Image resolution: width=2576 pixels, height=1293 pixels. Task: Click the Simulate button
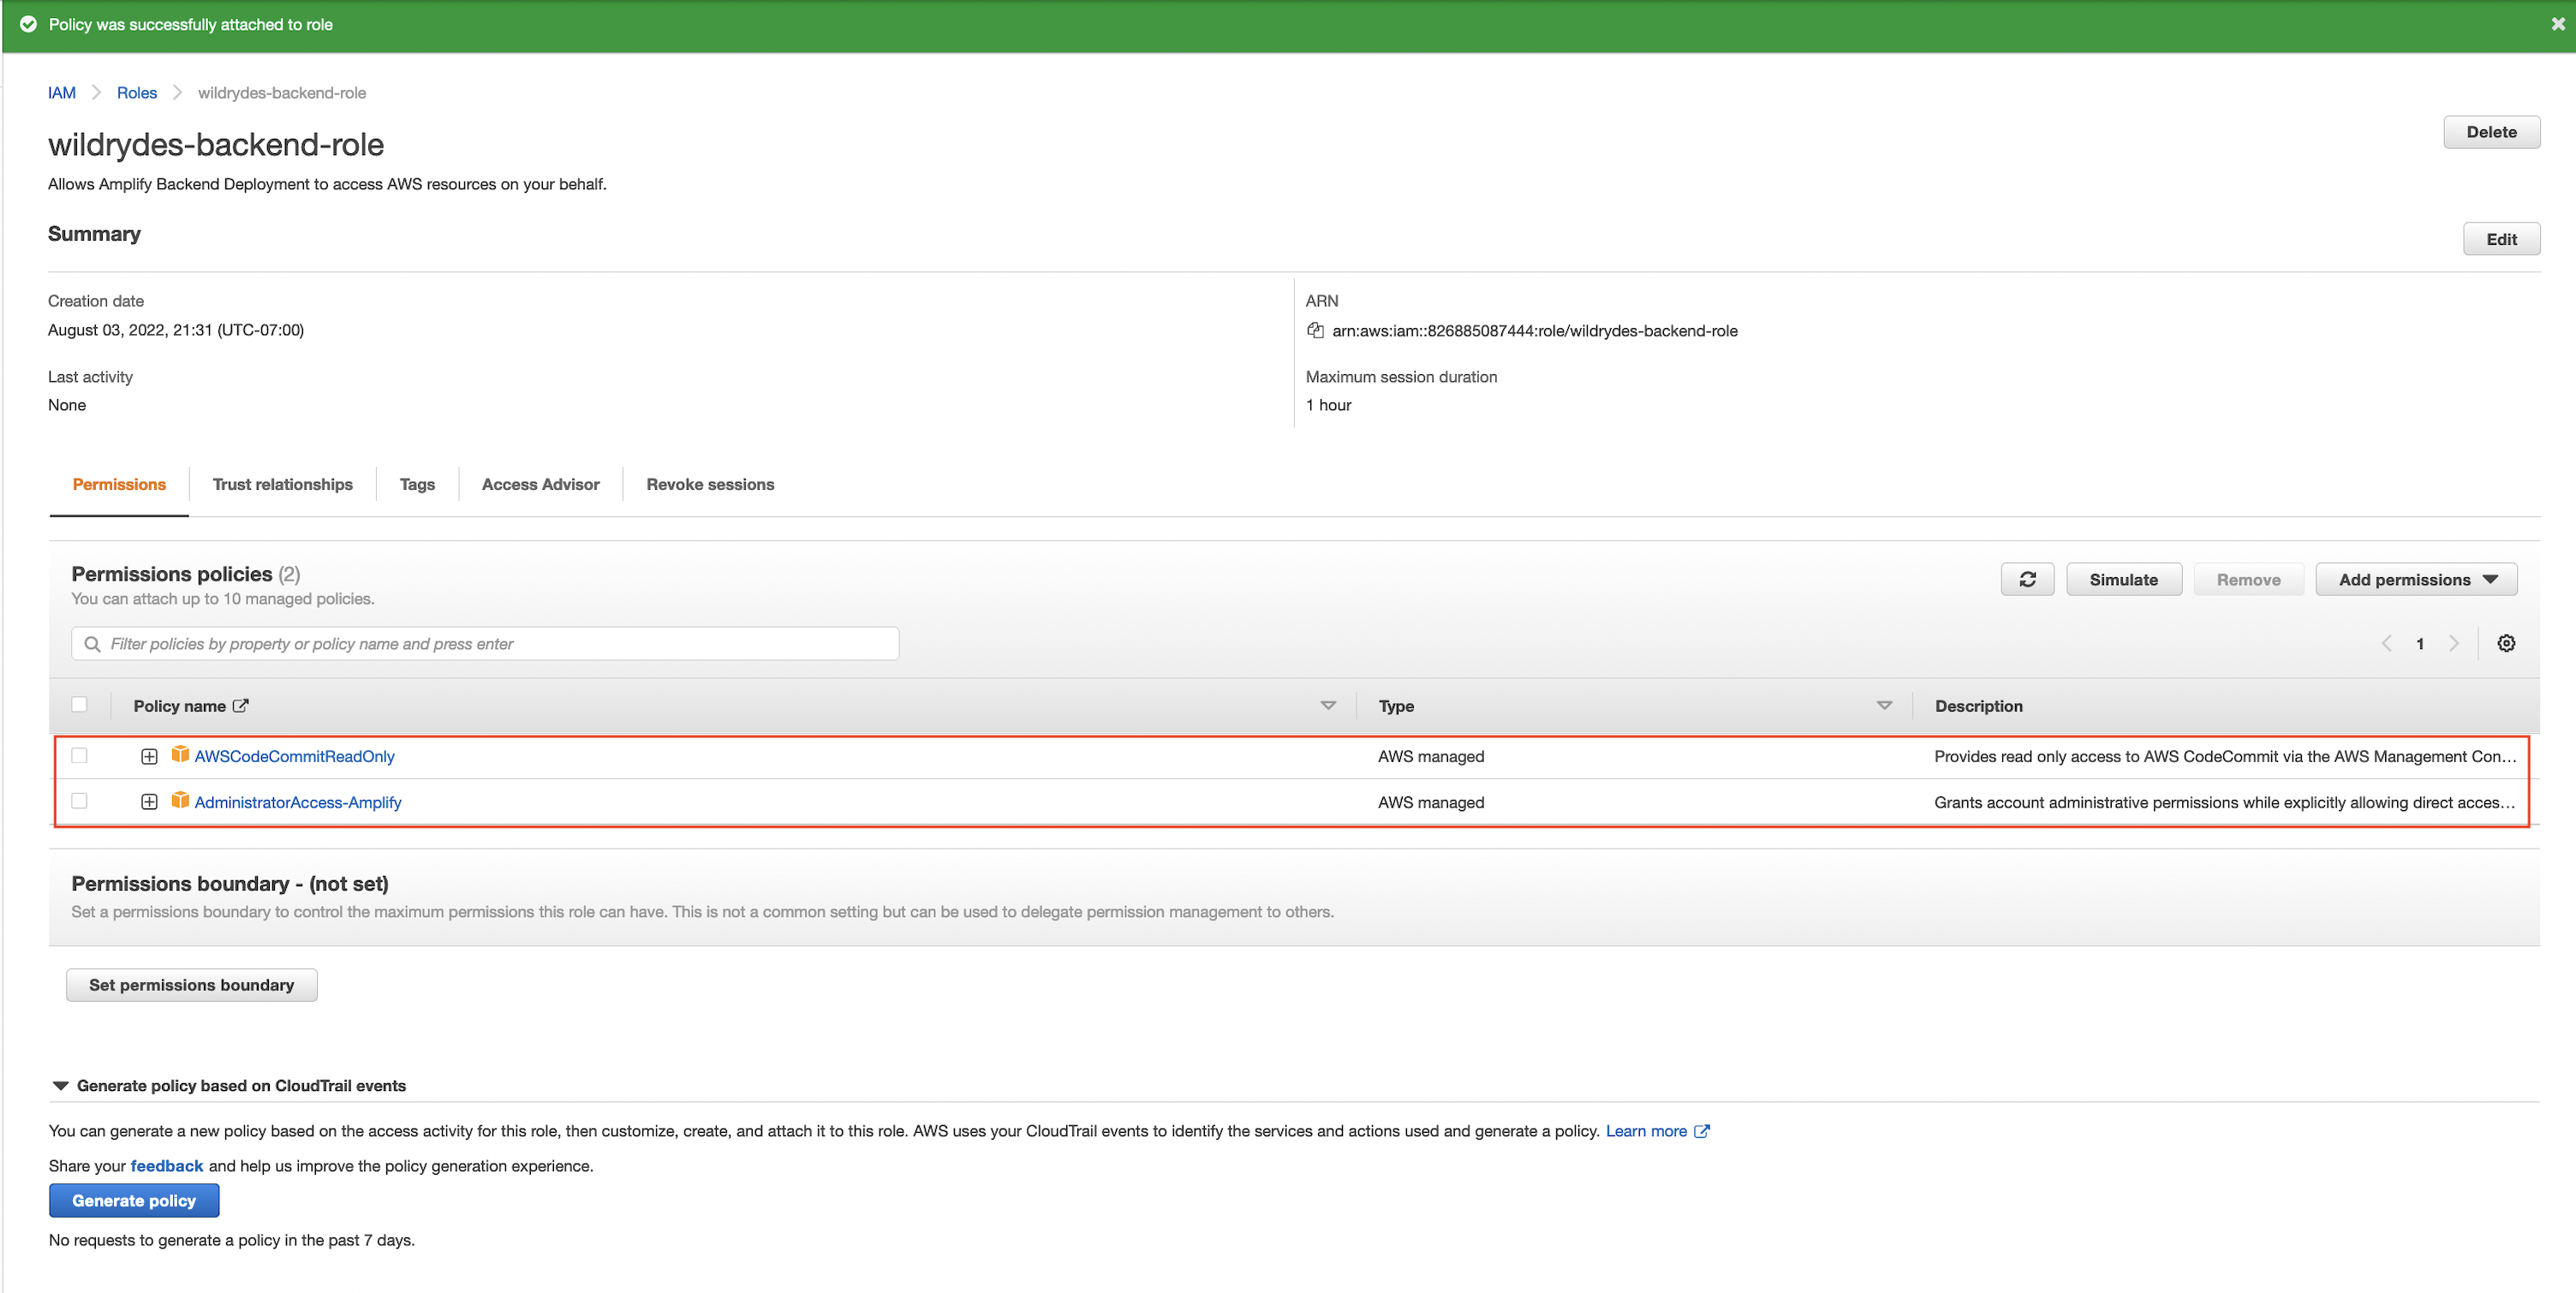click(2123, 579)
